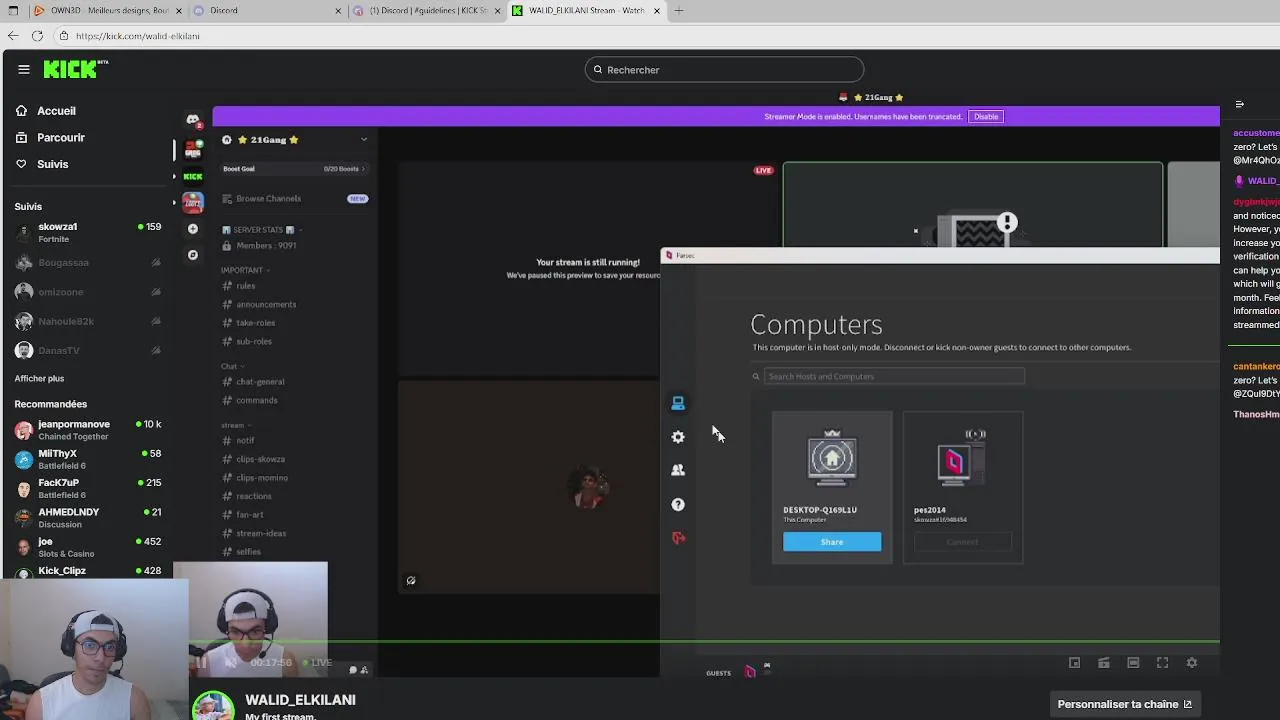Select the KICK server in Discord sidebar
Viewport: 1280px width, 720px height.
[x=193, y=176]
